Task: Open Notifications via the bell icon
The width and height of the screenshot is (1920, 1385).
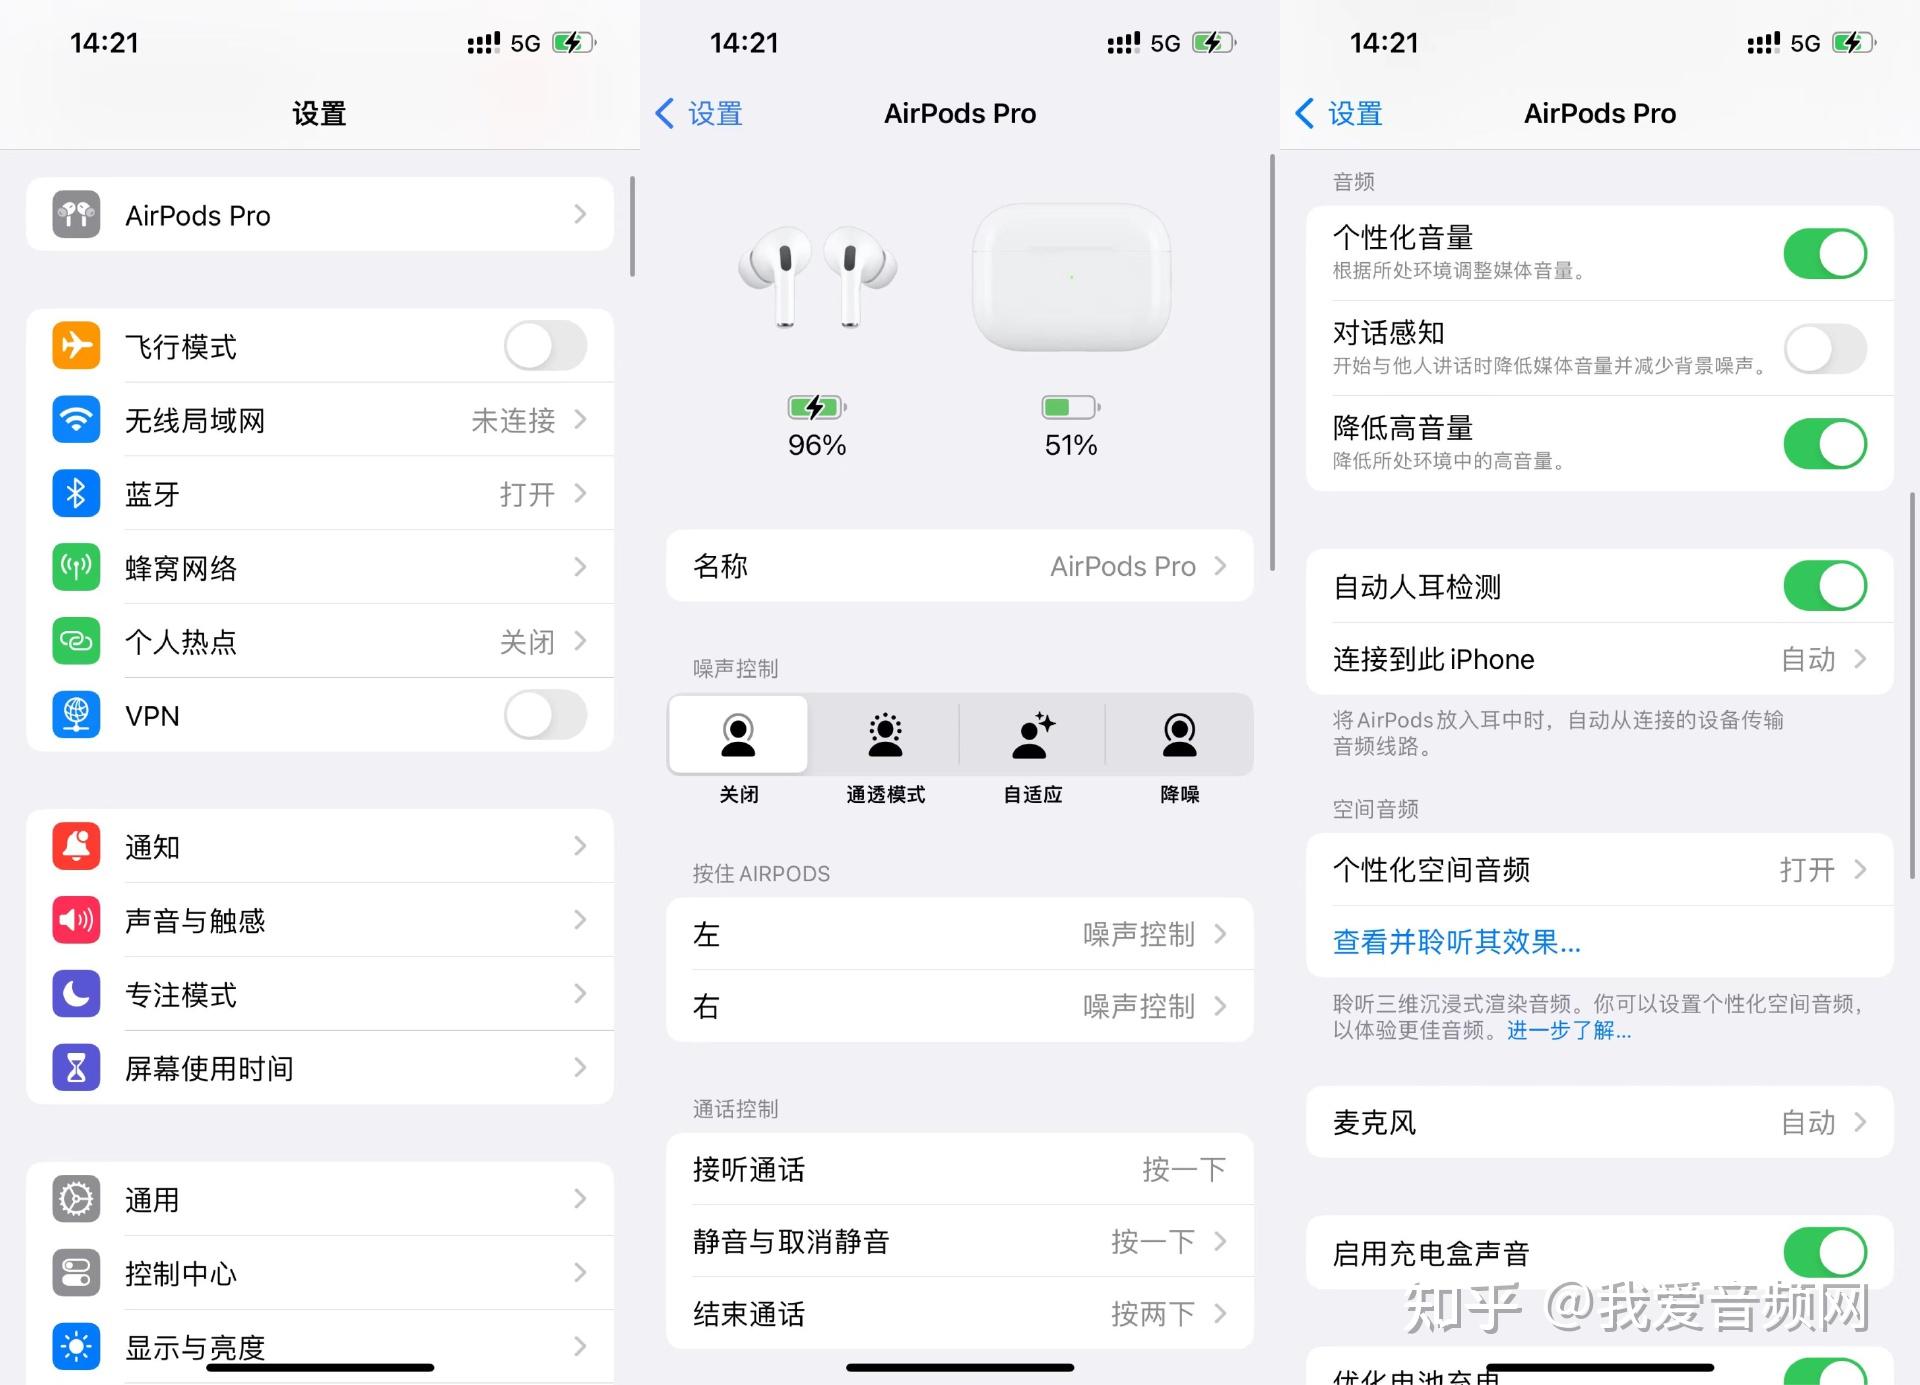Action: (x=75, y=846)
